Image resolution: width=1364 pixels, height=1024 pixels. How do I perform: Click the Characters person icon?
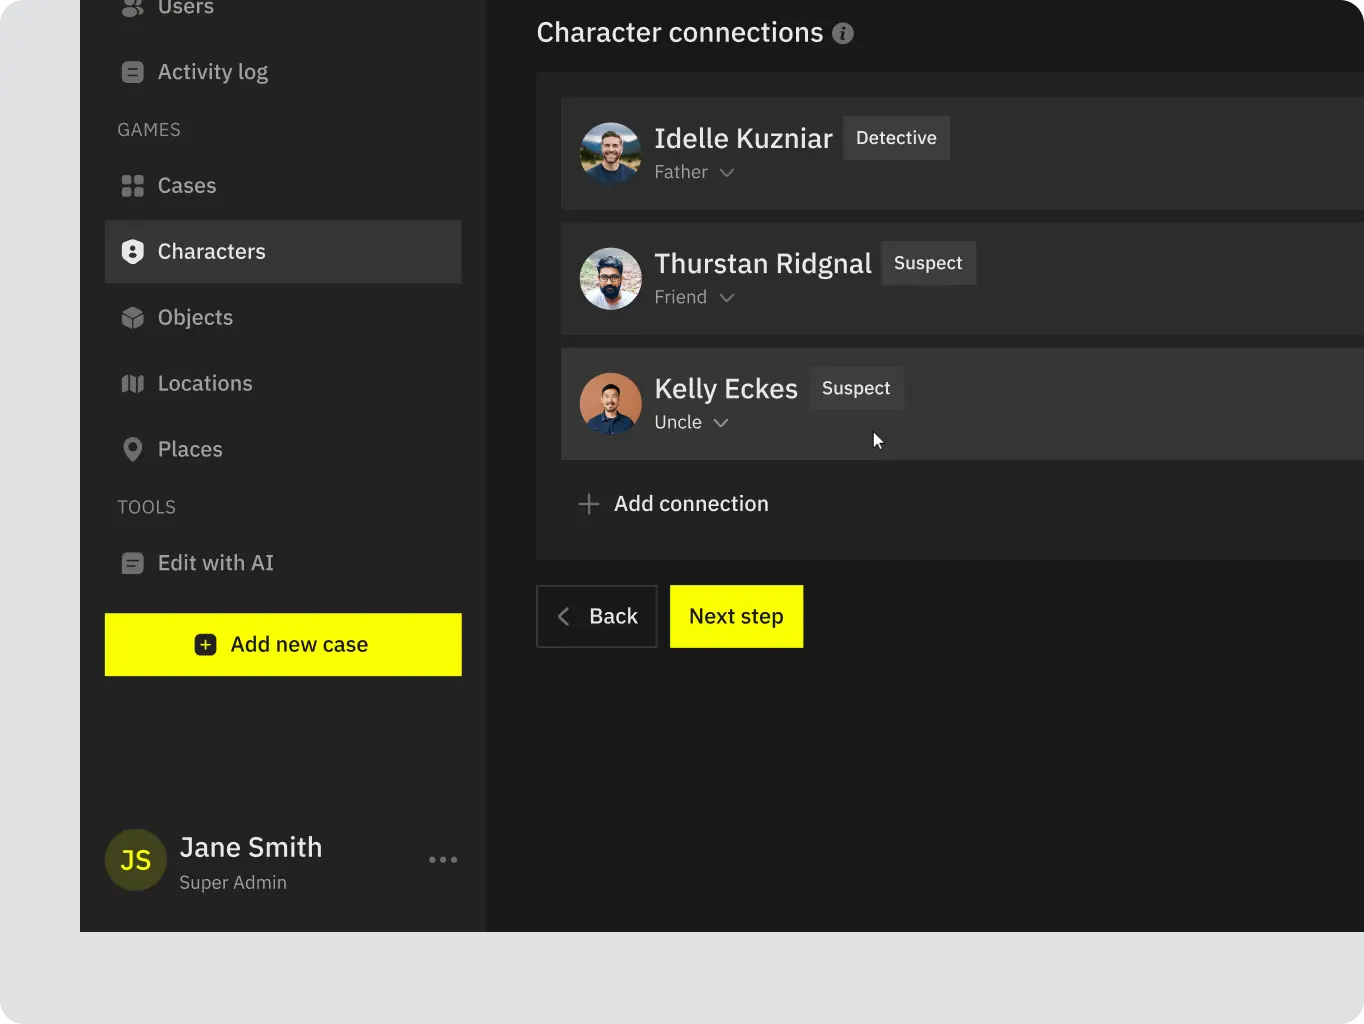pyautogui.click(x=132, y=251)
